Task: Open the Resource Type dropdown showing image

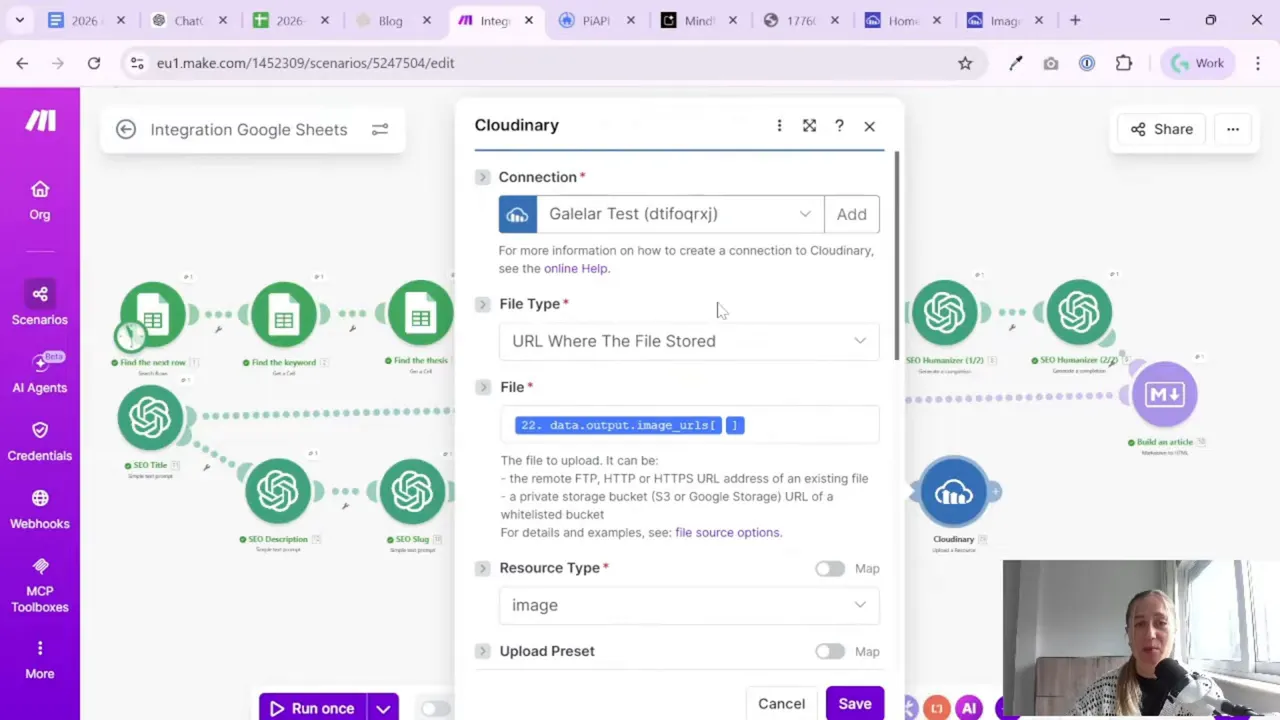Action: coord(689,605)
